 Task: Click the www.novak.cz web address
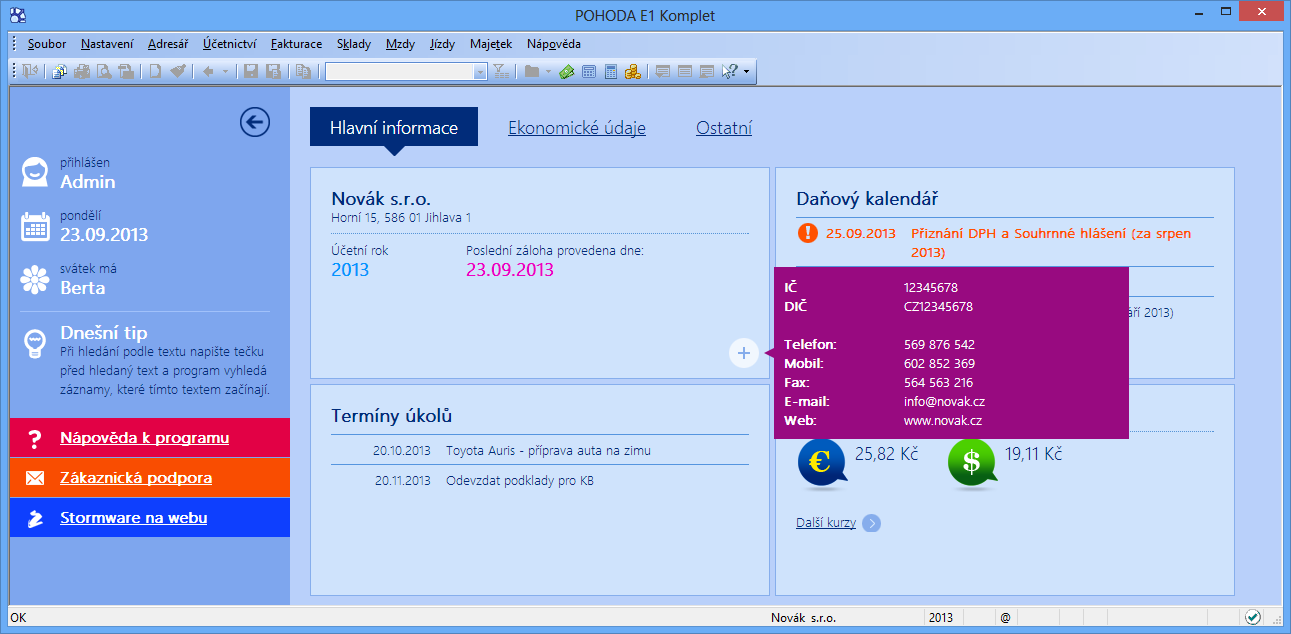point(943,421)
